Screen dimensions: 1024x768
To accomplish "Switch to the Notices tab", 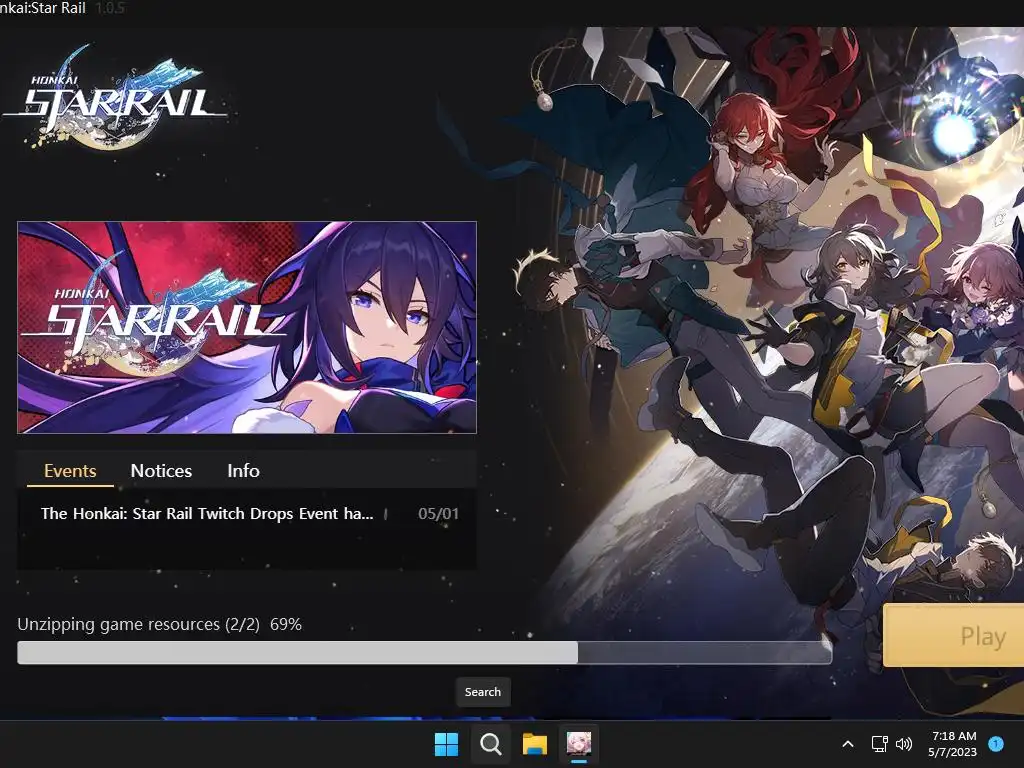I will tap(161, 471).
